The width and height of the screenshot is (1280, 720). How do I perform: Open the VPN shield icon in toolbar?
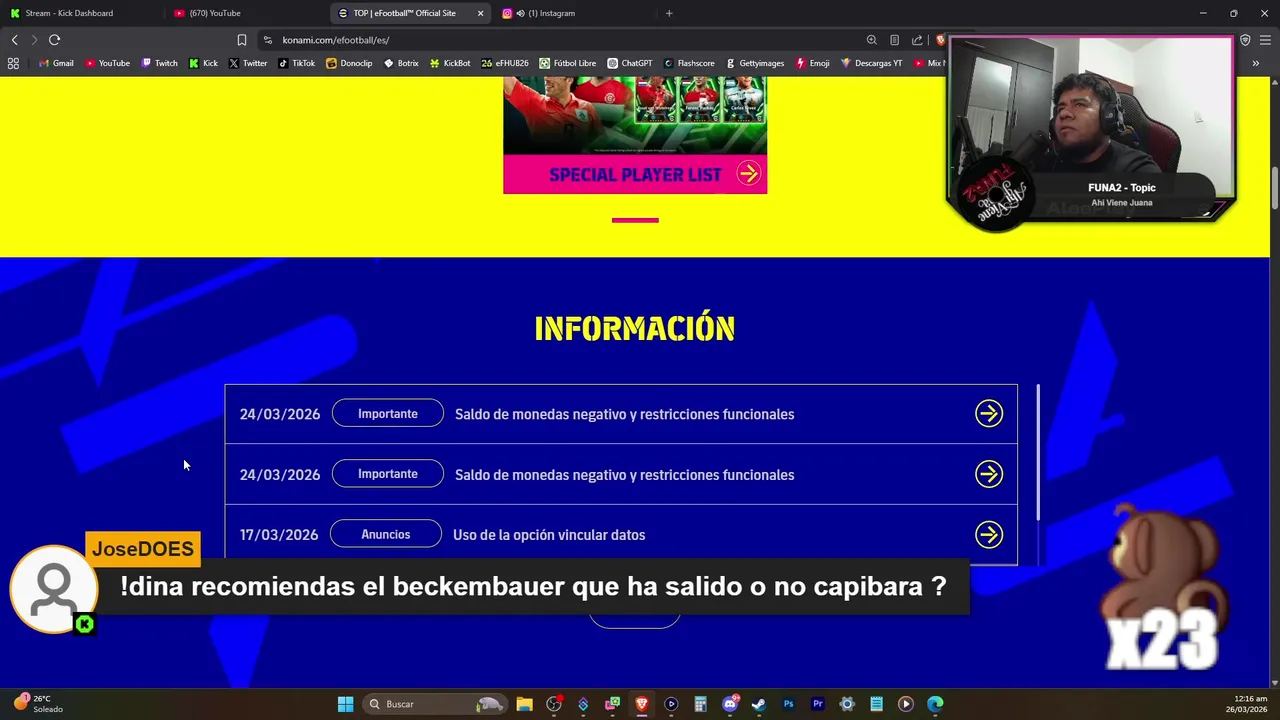tap(1245, 40)
